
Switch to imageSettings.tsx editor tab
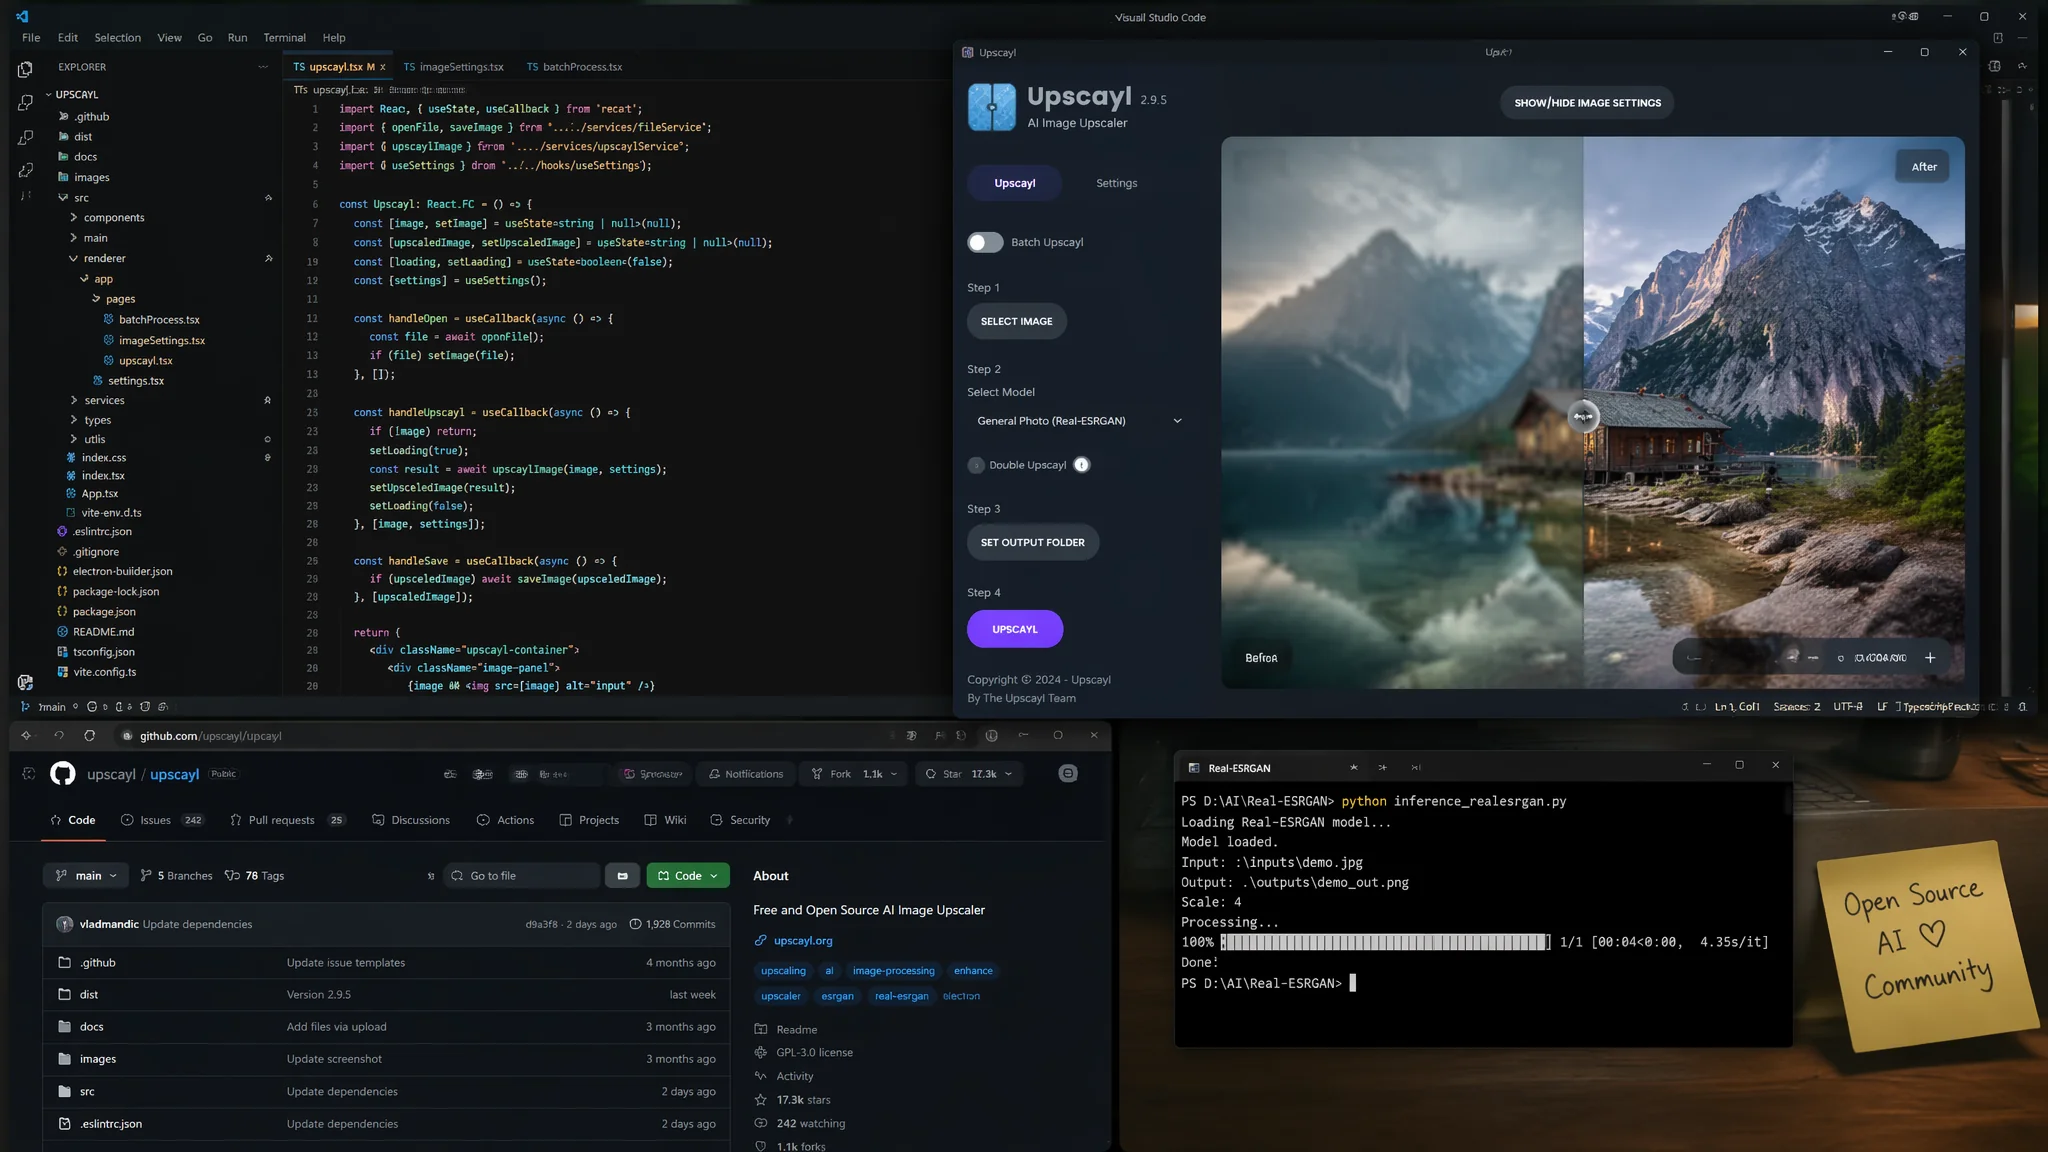(453, 67)
